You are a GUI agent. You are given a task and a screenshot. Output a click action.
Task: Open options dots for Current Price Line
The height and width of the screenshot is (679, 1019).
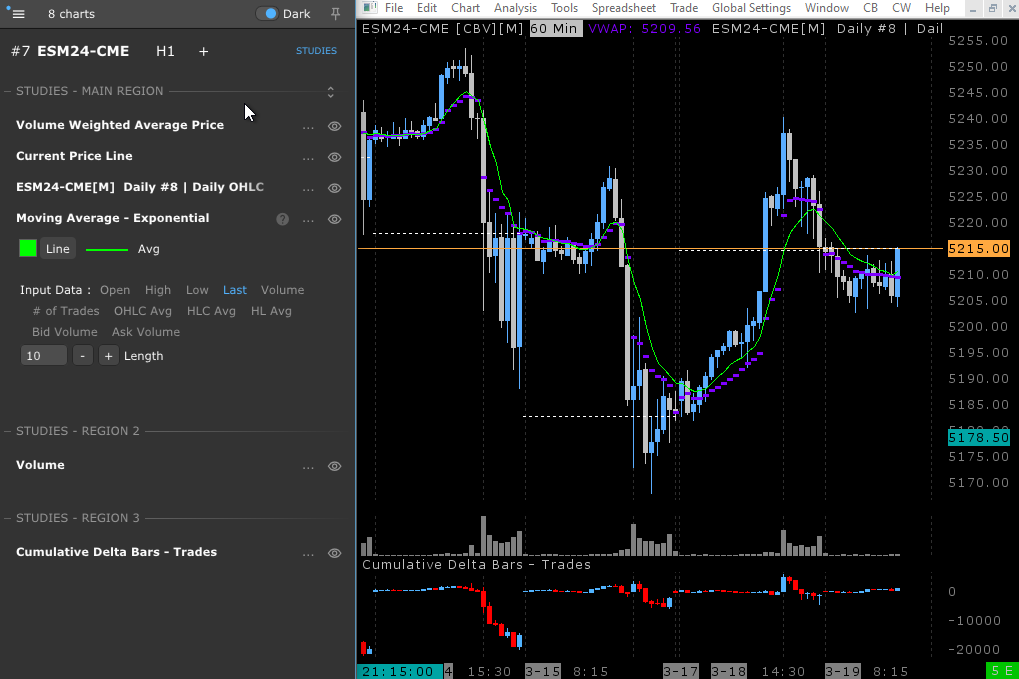pyautogui.click(x=308, y=157)
